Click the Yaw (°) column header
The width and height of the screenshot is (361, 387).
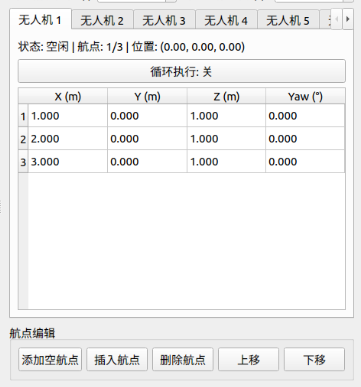(305, 96)
